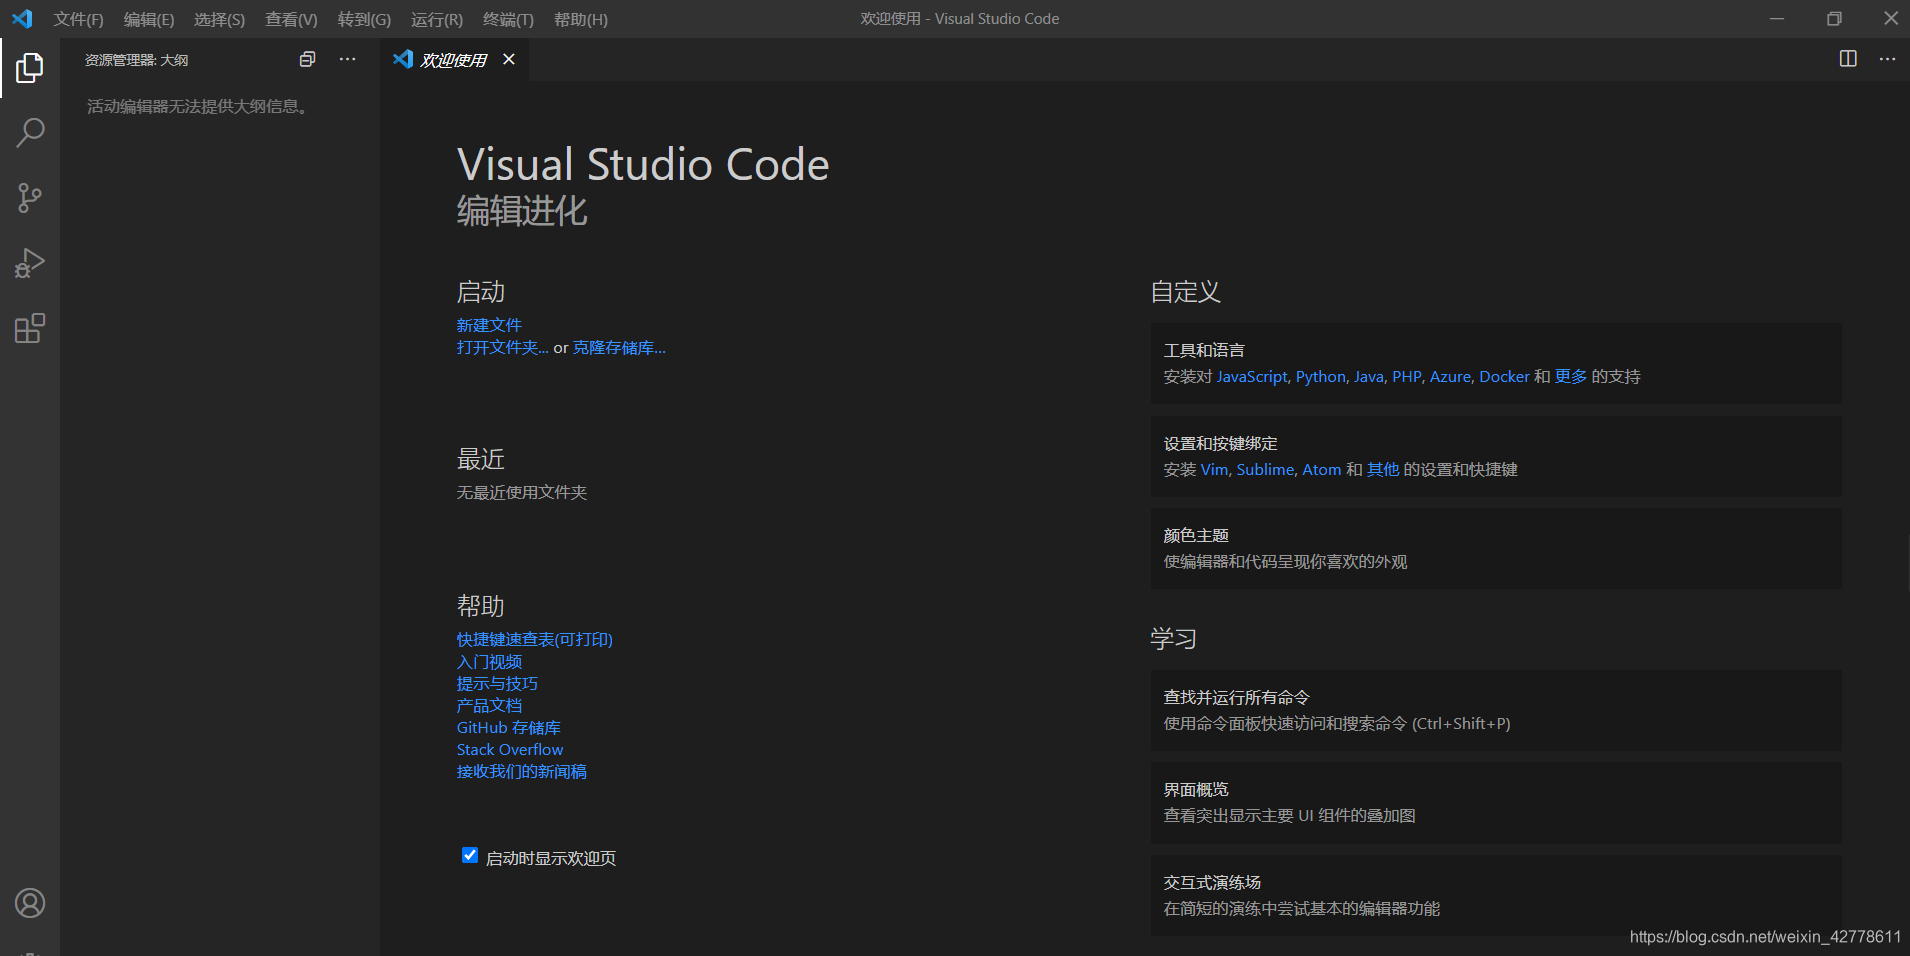Click the Azure support link
This screenshot has width=1910, height=956.
point(1450,376)
